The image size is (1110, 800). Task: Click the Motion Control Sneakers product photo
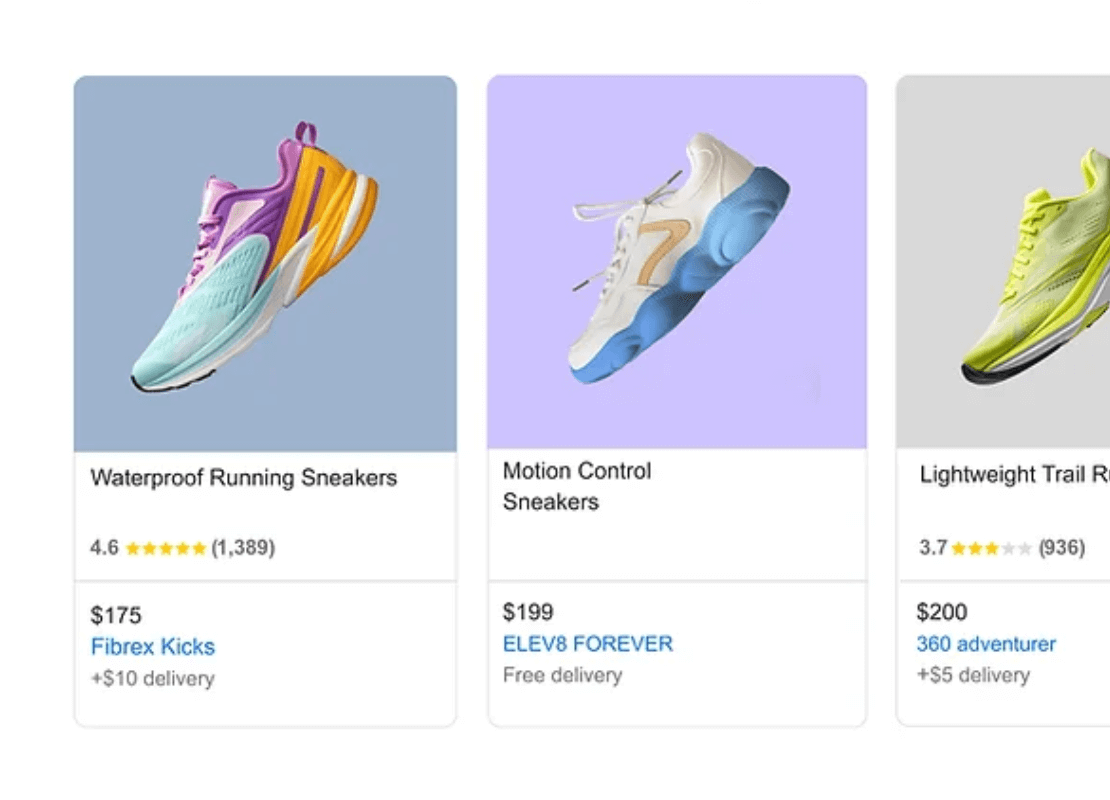(x=677, y=262)
